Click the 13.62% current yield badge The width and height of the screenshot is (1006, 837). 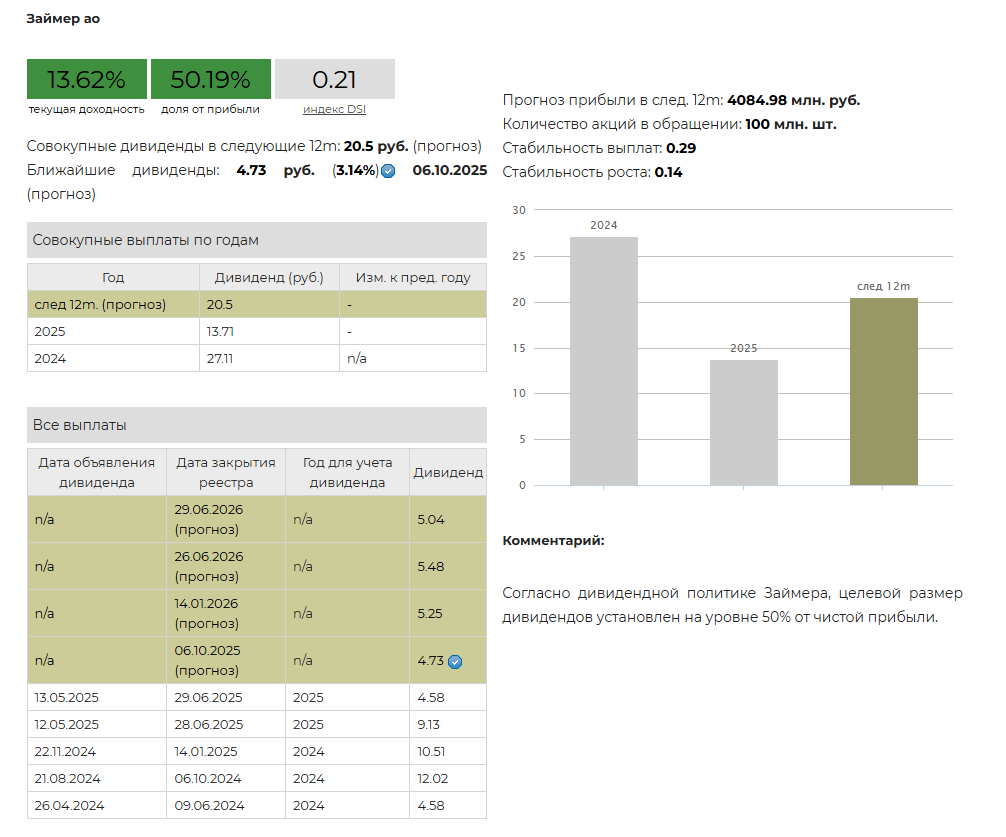[87, 80]
